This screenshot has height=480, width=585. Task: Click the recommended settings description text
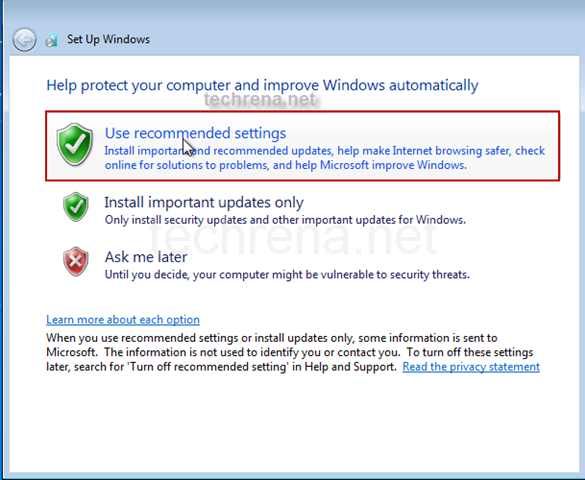pos(325,158)
